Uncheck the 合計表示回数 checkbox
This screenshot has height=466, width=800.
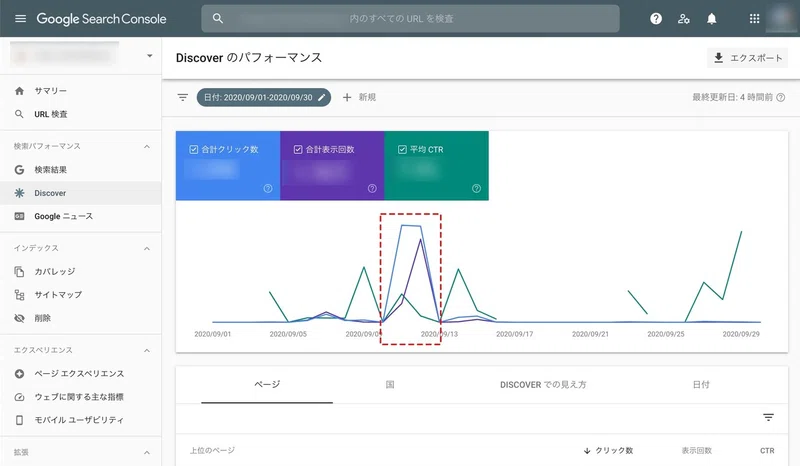tap(298, 150)
